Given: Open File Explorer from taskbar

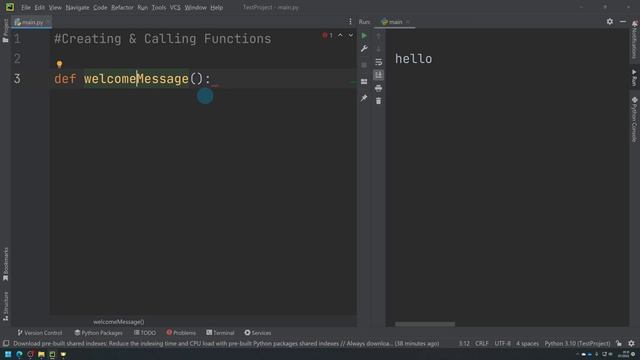Looking at the screenshot, I should (x=41, y=354).
